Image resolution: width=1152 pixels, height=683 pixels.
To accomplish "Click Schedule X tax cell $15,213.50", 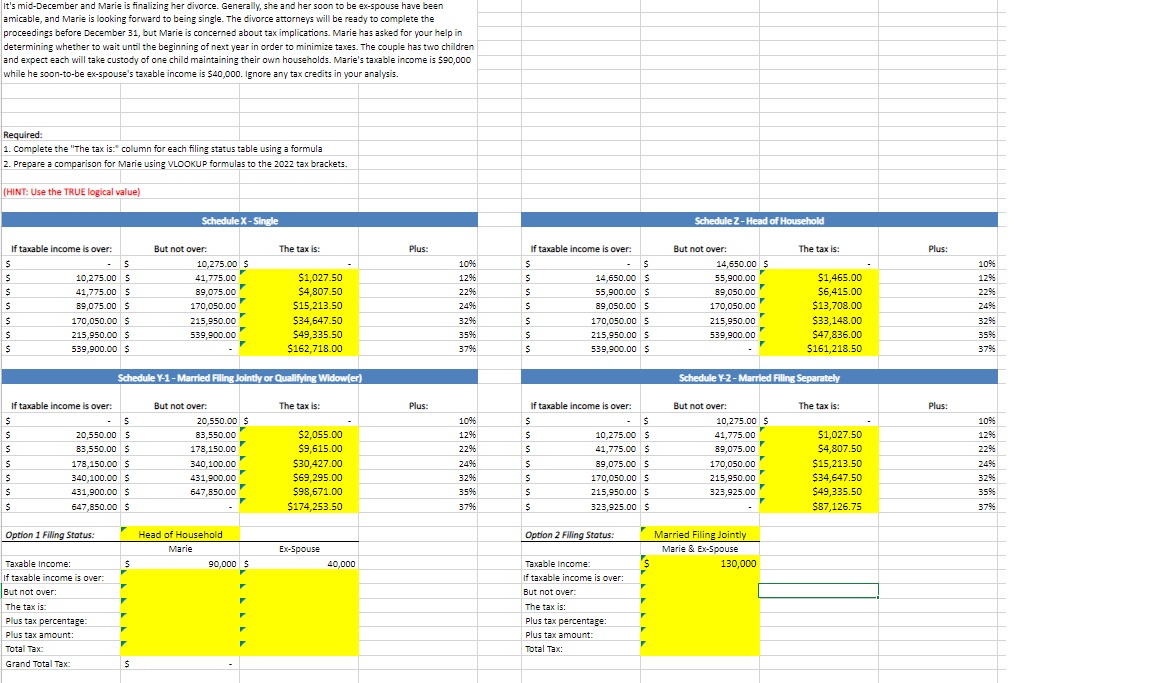I will (299, 306).
